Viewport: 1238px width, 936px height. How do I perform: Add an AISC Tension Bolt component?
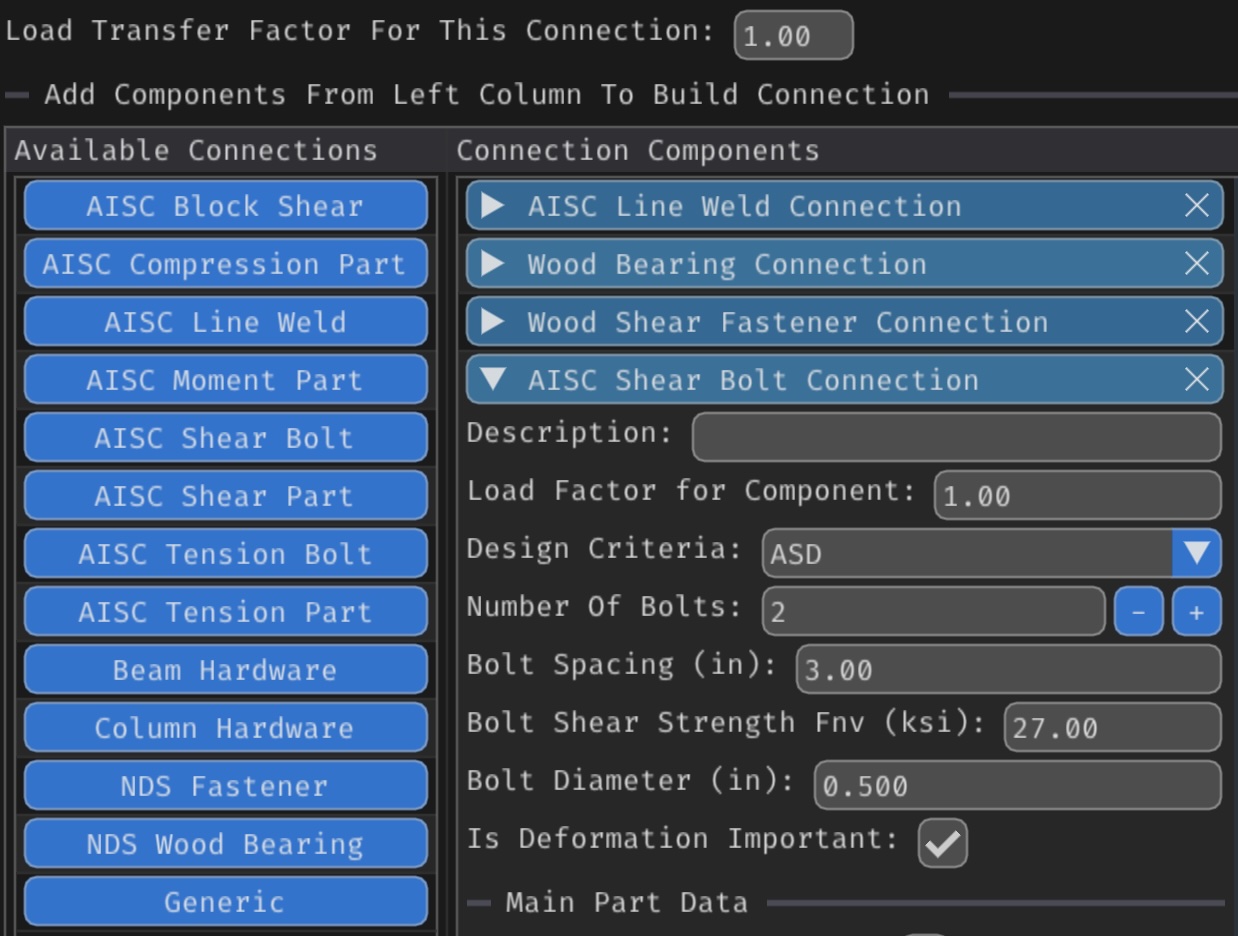tap(225, 554)
